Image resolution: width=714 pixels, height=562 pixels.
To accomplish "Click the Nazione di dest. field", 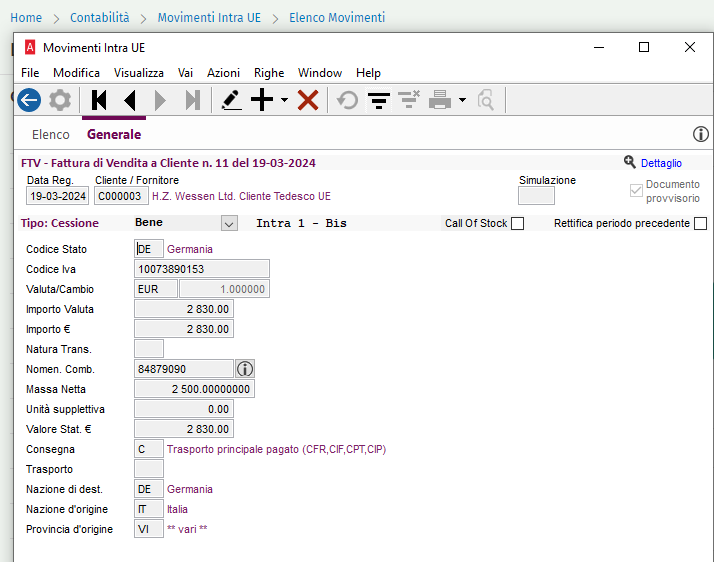I will click(149, 489).
